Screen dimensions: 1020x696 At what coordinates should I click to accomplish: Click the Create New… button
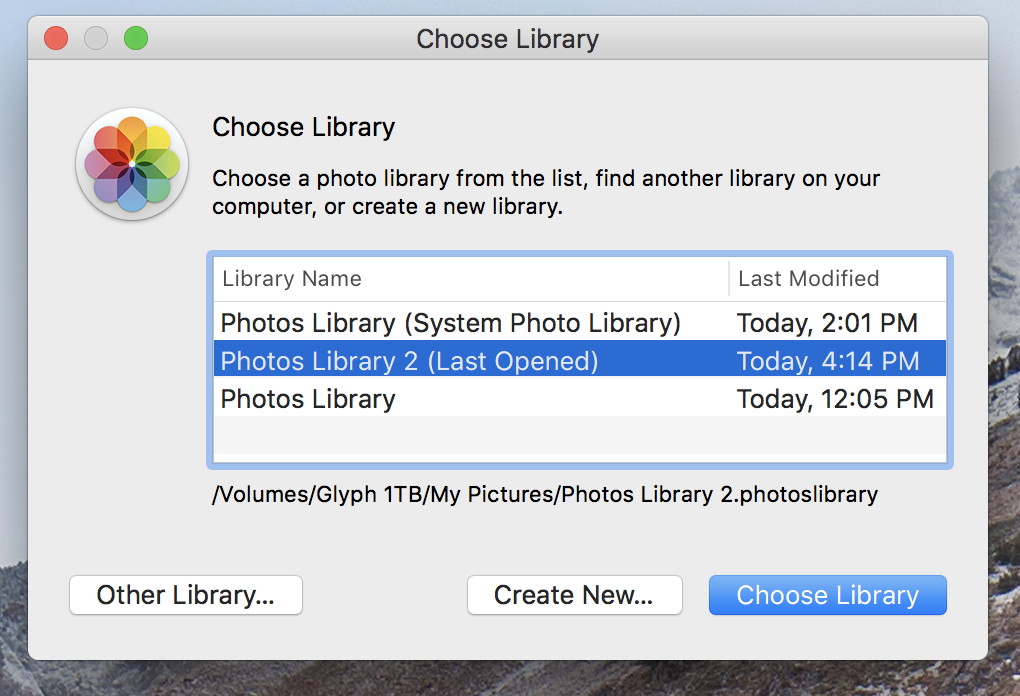574,595
